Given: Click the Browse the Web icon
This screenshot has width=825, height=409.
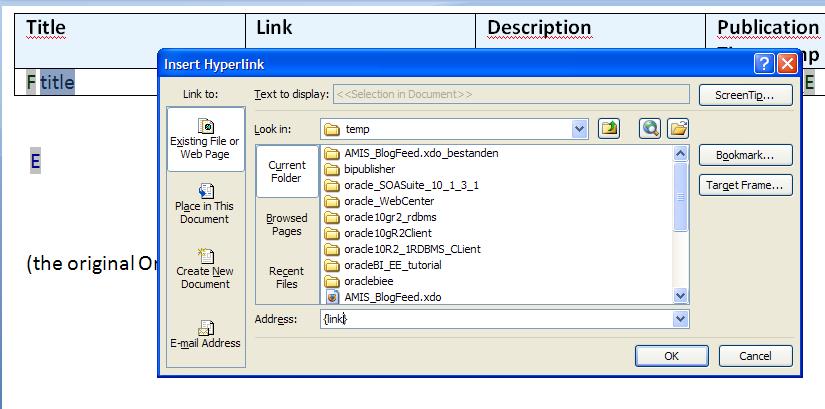Looking at the screenshot, I should pos(652,128).
